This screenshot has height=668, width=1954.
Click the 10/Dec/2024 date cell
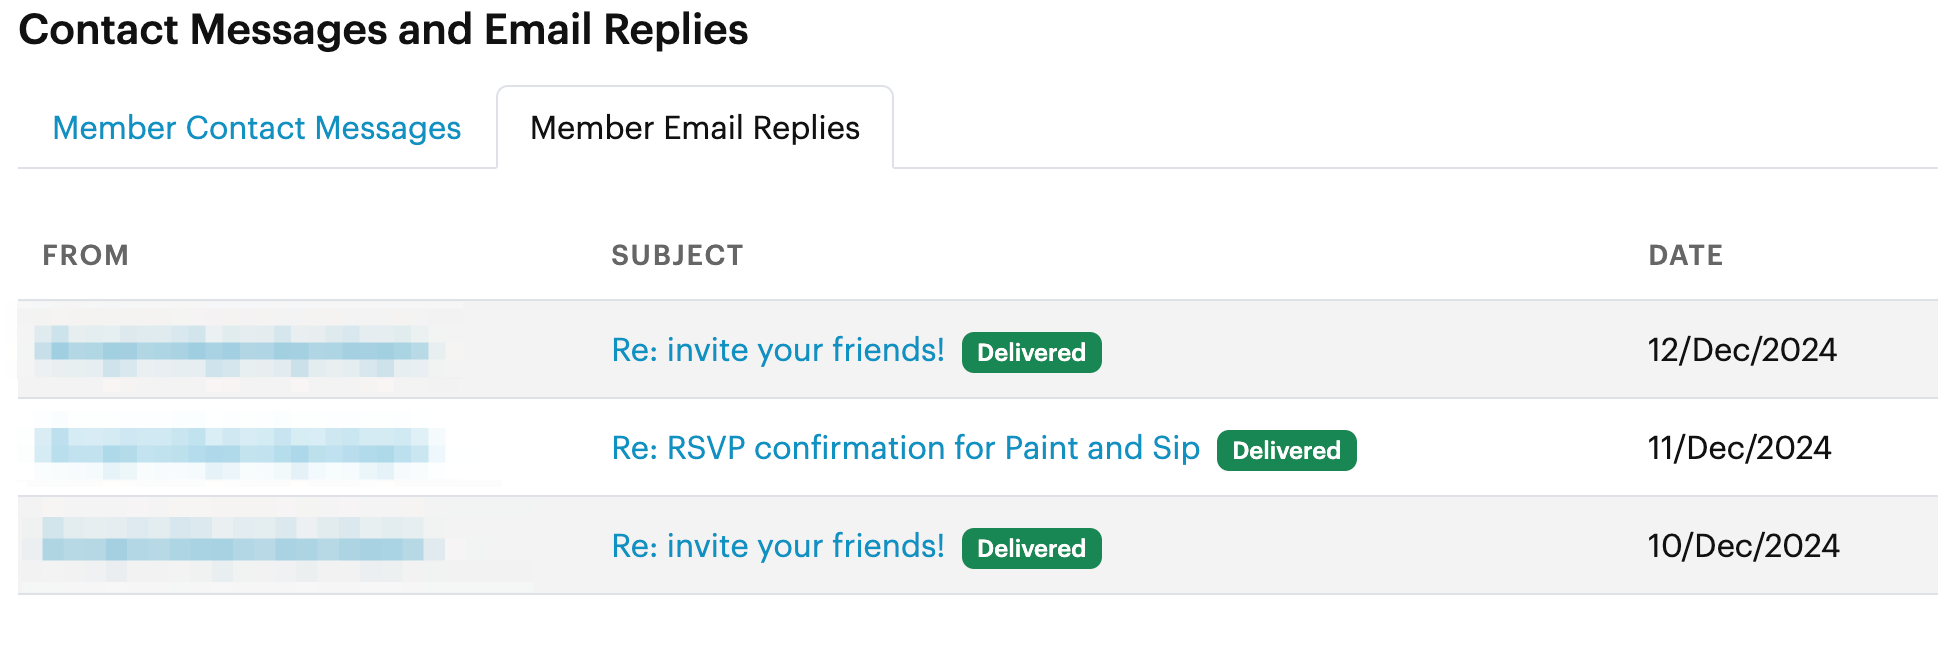(1743, 546)
